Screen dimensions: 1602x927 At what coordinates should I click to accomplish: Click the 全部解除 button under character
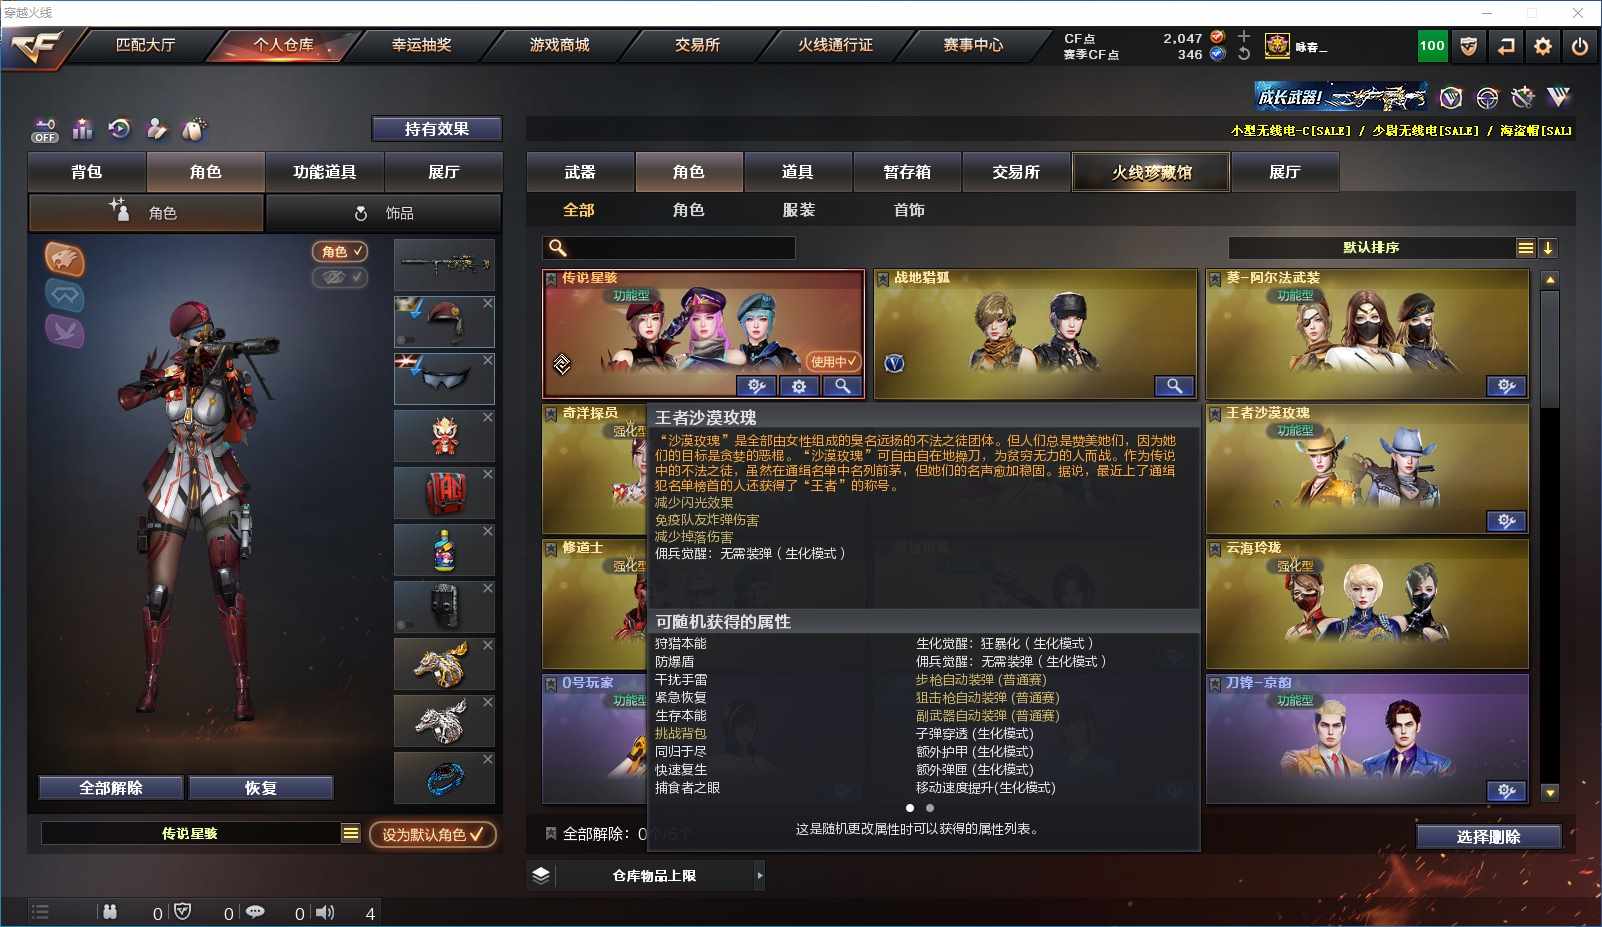pos(111,788)
